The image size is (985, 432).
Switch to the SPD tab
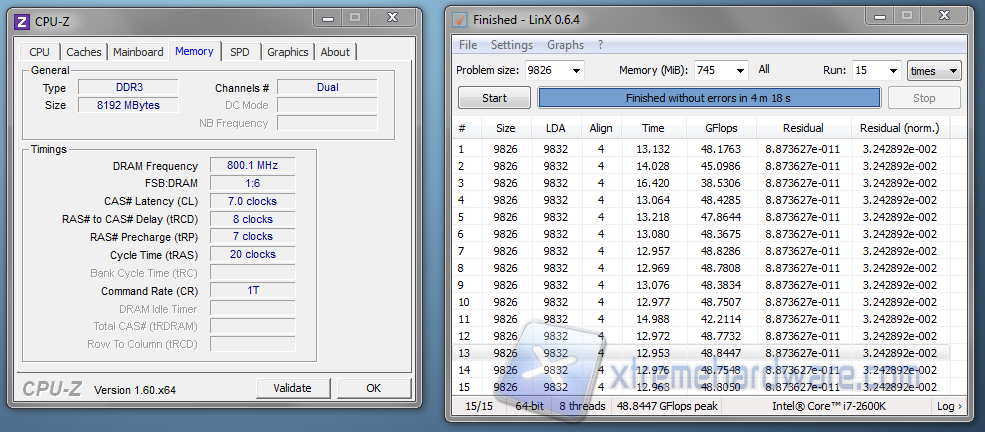click(x=240, y=52)
